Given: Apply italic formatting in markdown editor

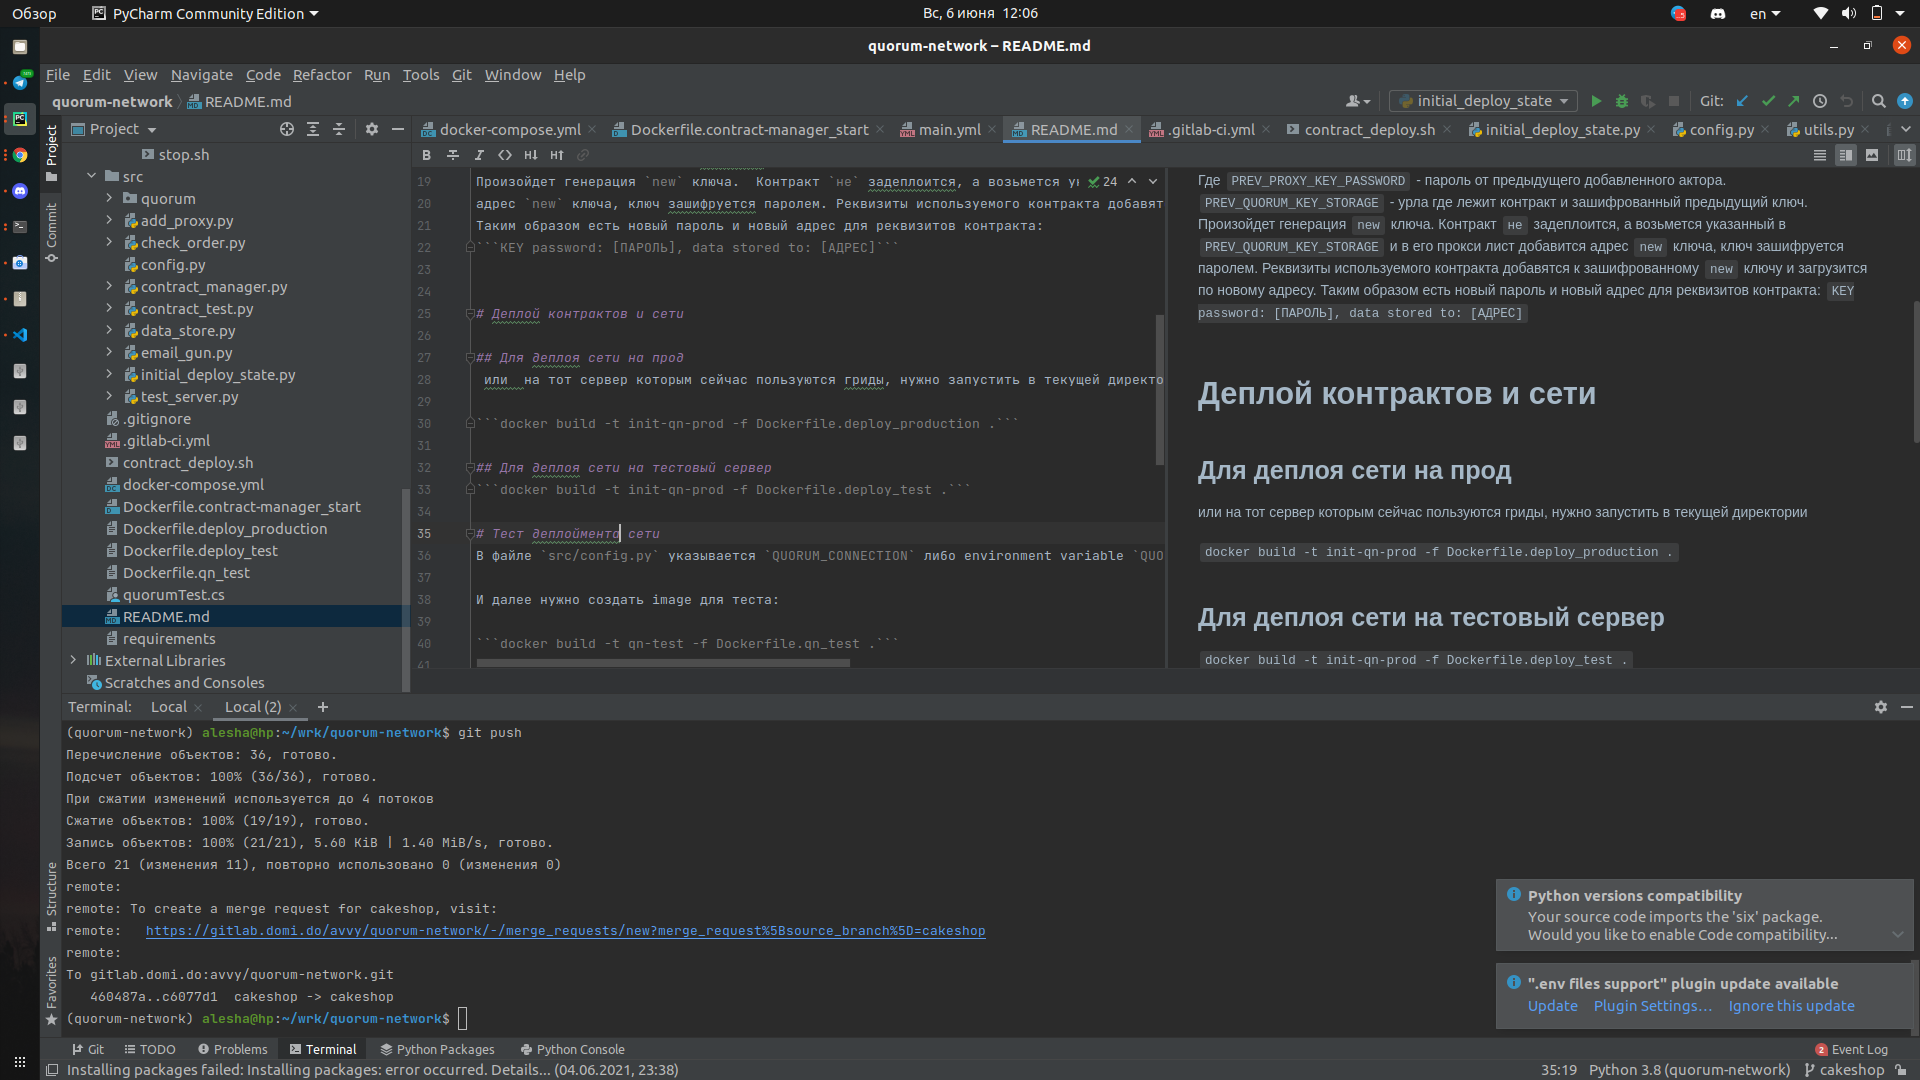Looking at the screenshot, I should (x=479, y=155).
